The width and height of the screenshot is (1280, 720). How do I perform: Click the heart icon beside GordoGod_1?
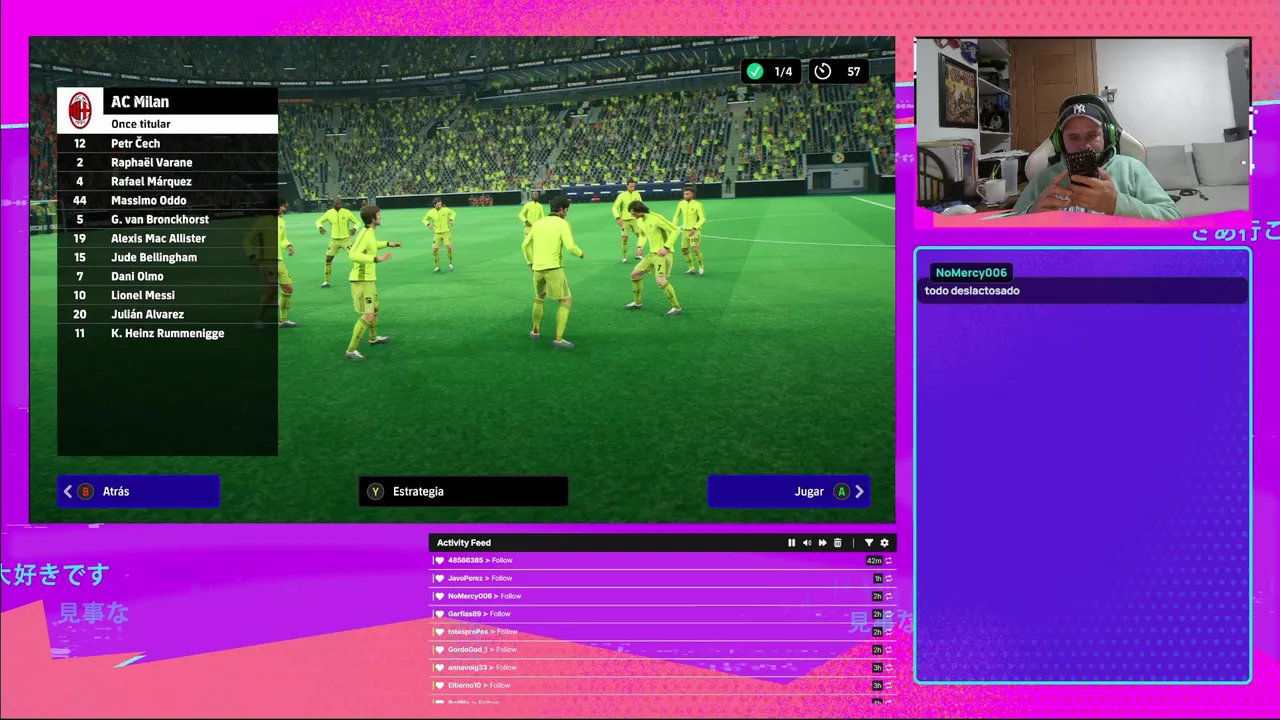(439, 650)
